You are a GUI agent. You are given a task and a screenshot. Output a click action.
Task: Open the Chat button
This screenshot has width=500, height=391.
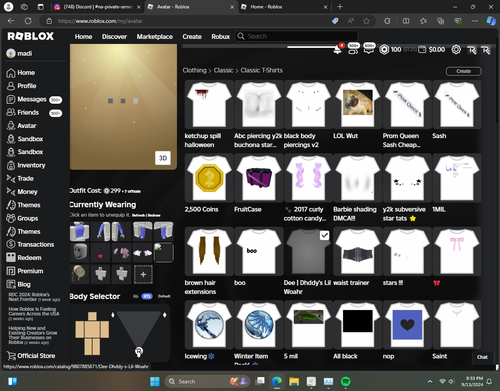coord(482,357)
